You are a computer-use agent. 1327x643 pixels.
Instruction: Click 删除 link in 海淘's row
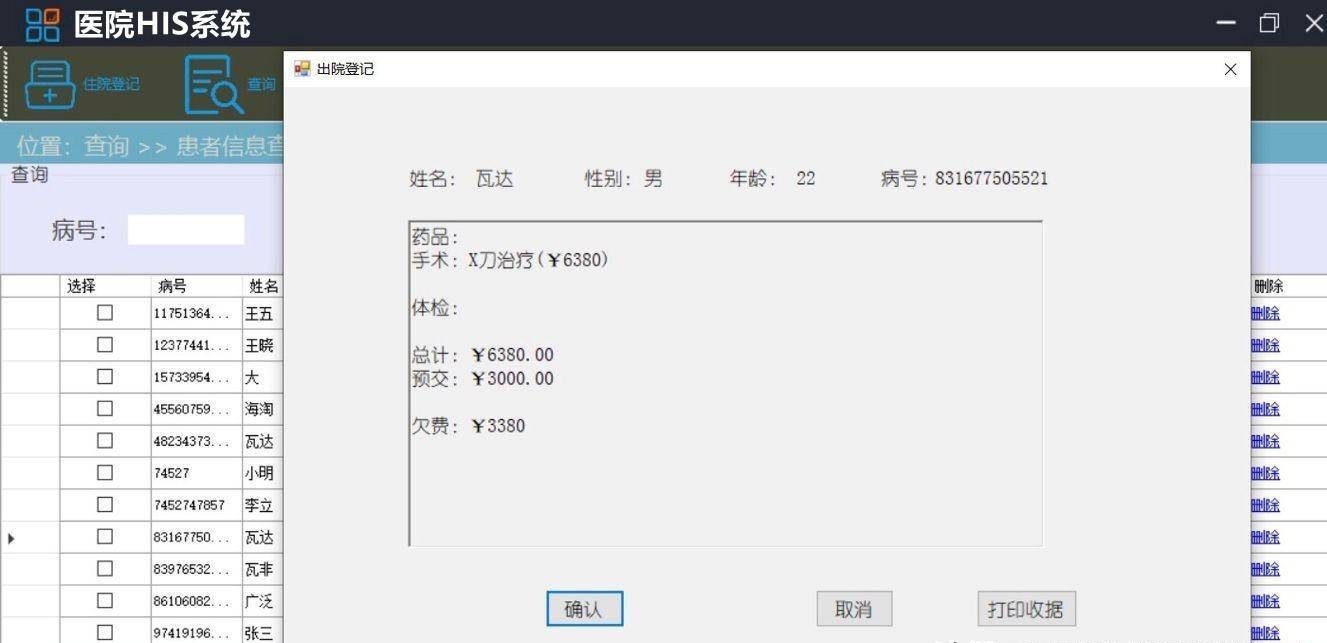click(x=1265, y=410)
